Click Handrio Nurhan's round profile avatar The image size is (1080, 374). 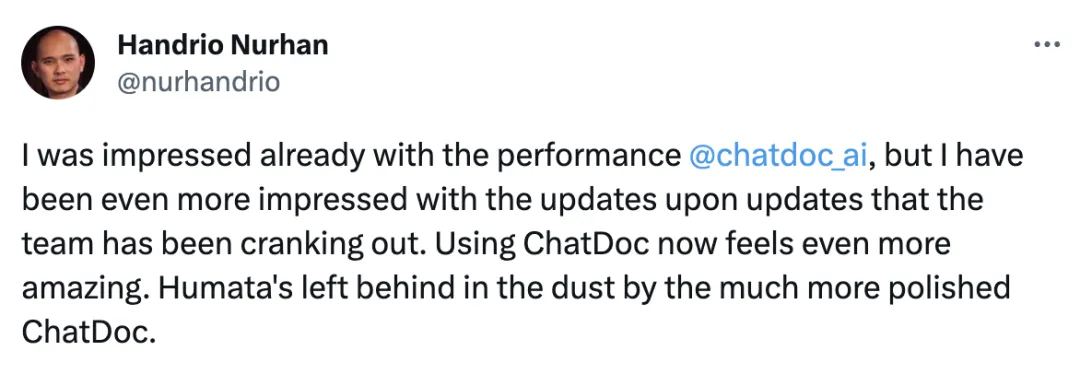coord(58,63)
